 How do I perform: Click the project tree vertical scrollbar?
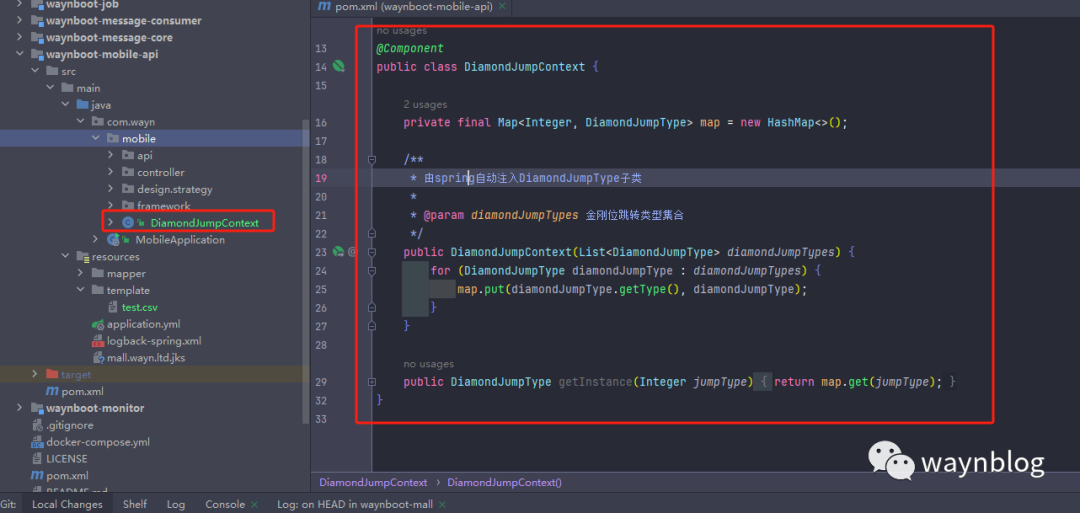(306, 272)
